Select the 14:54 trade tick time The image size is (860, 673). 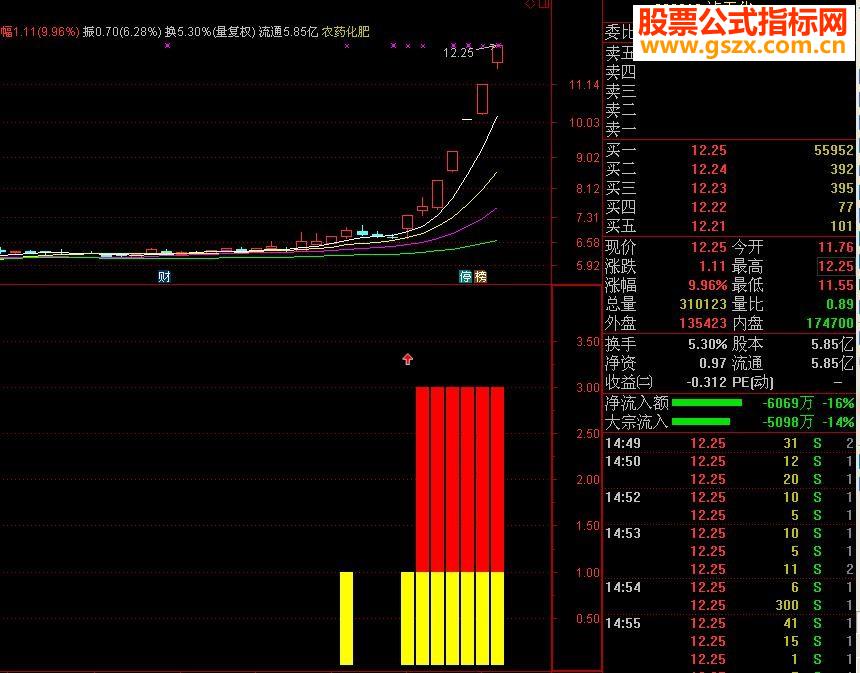coord(623,587)
